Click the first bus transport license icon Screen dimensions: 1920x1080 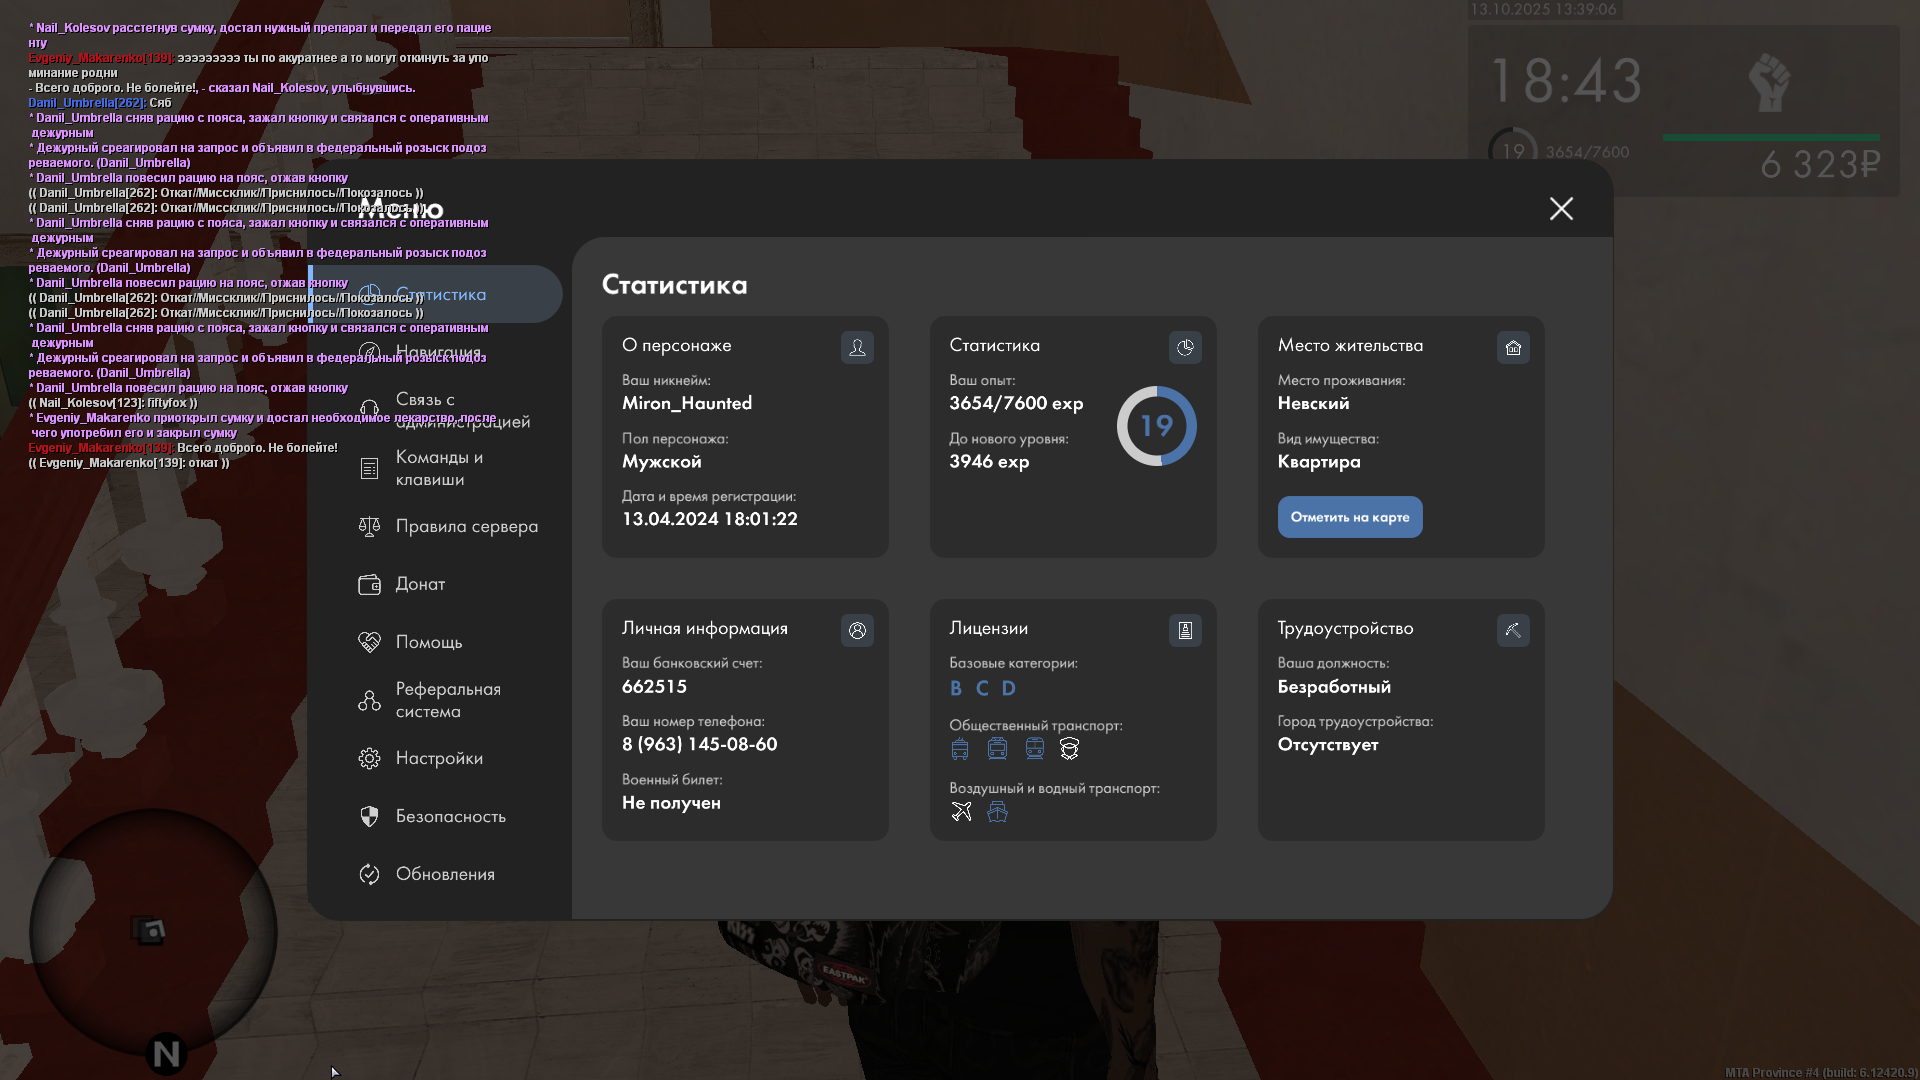click(x=960, y=749)
